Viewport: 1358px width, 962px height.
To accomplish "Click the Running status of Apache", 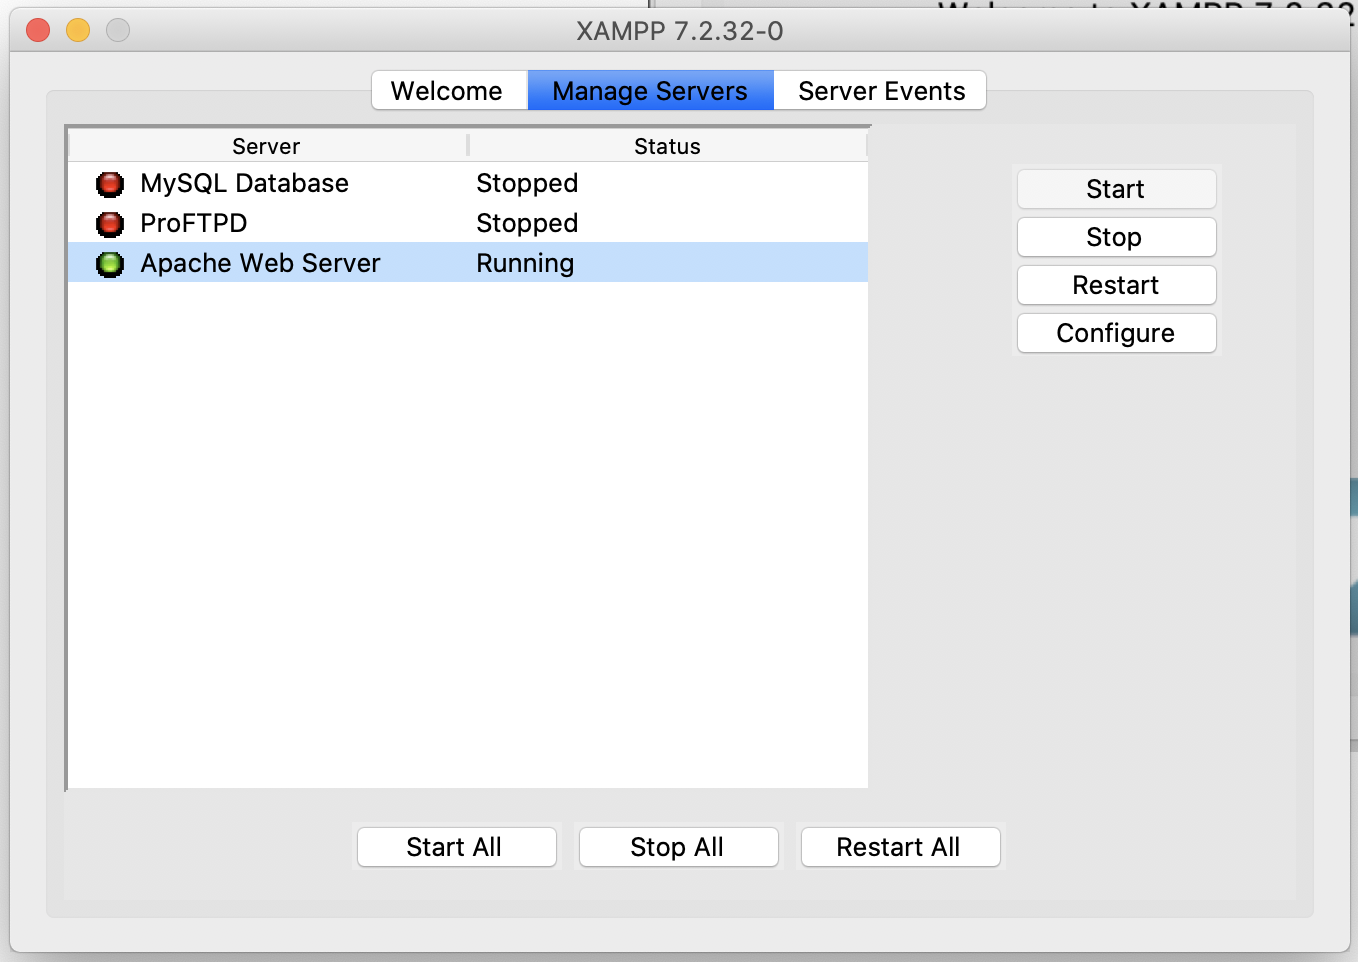I will click(x=525, y=264).
